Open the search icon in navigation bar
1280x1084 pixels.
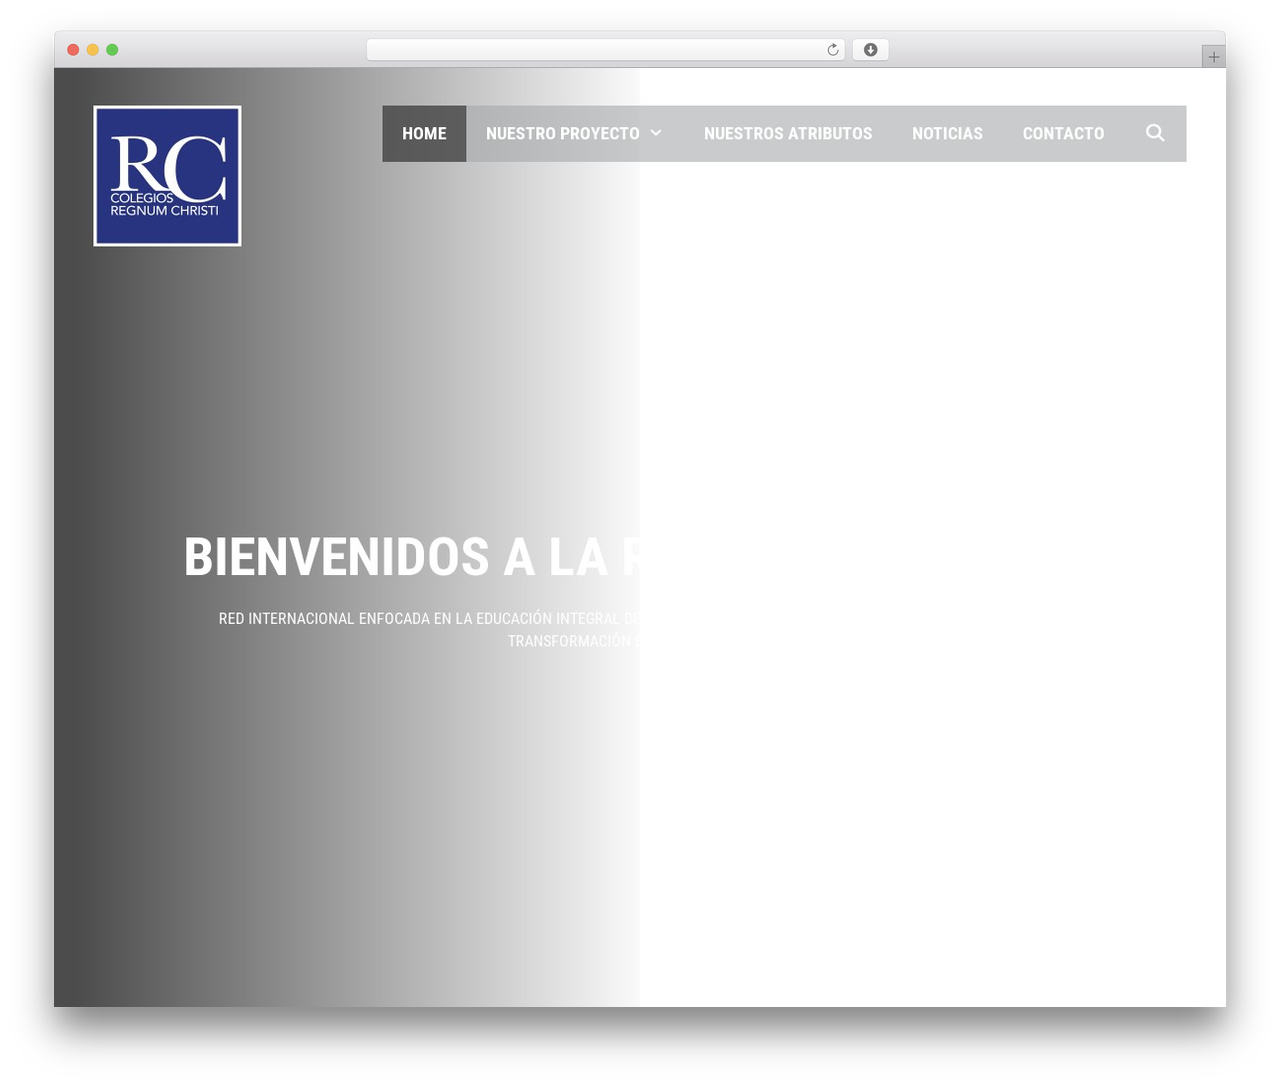1155,133
